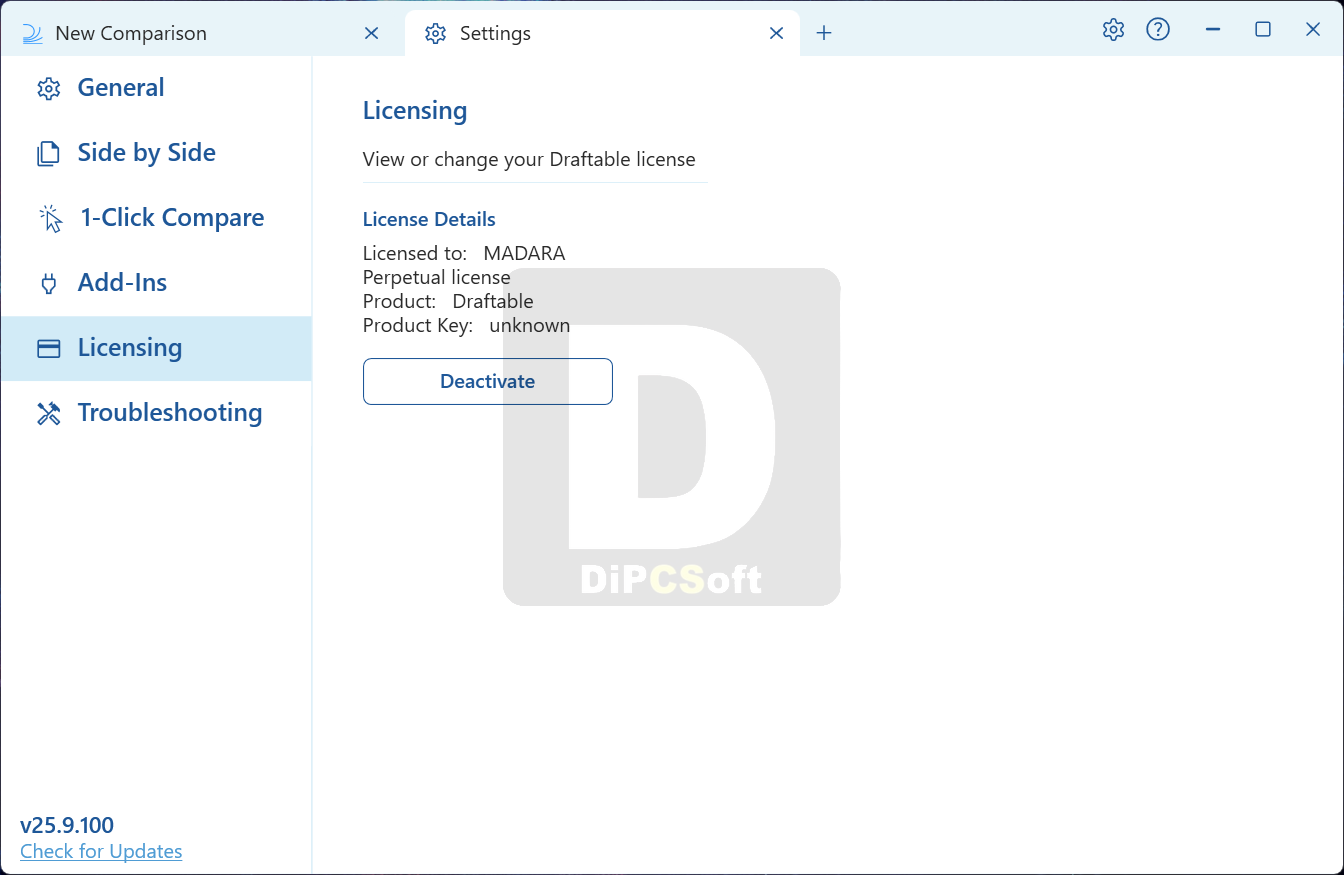Open General settings section

[x=156, y=88]
